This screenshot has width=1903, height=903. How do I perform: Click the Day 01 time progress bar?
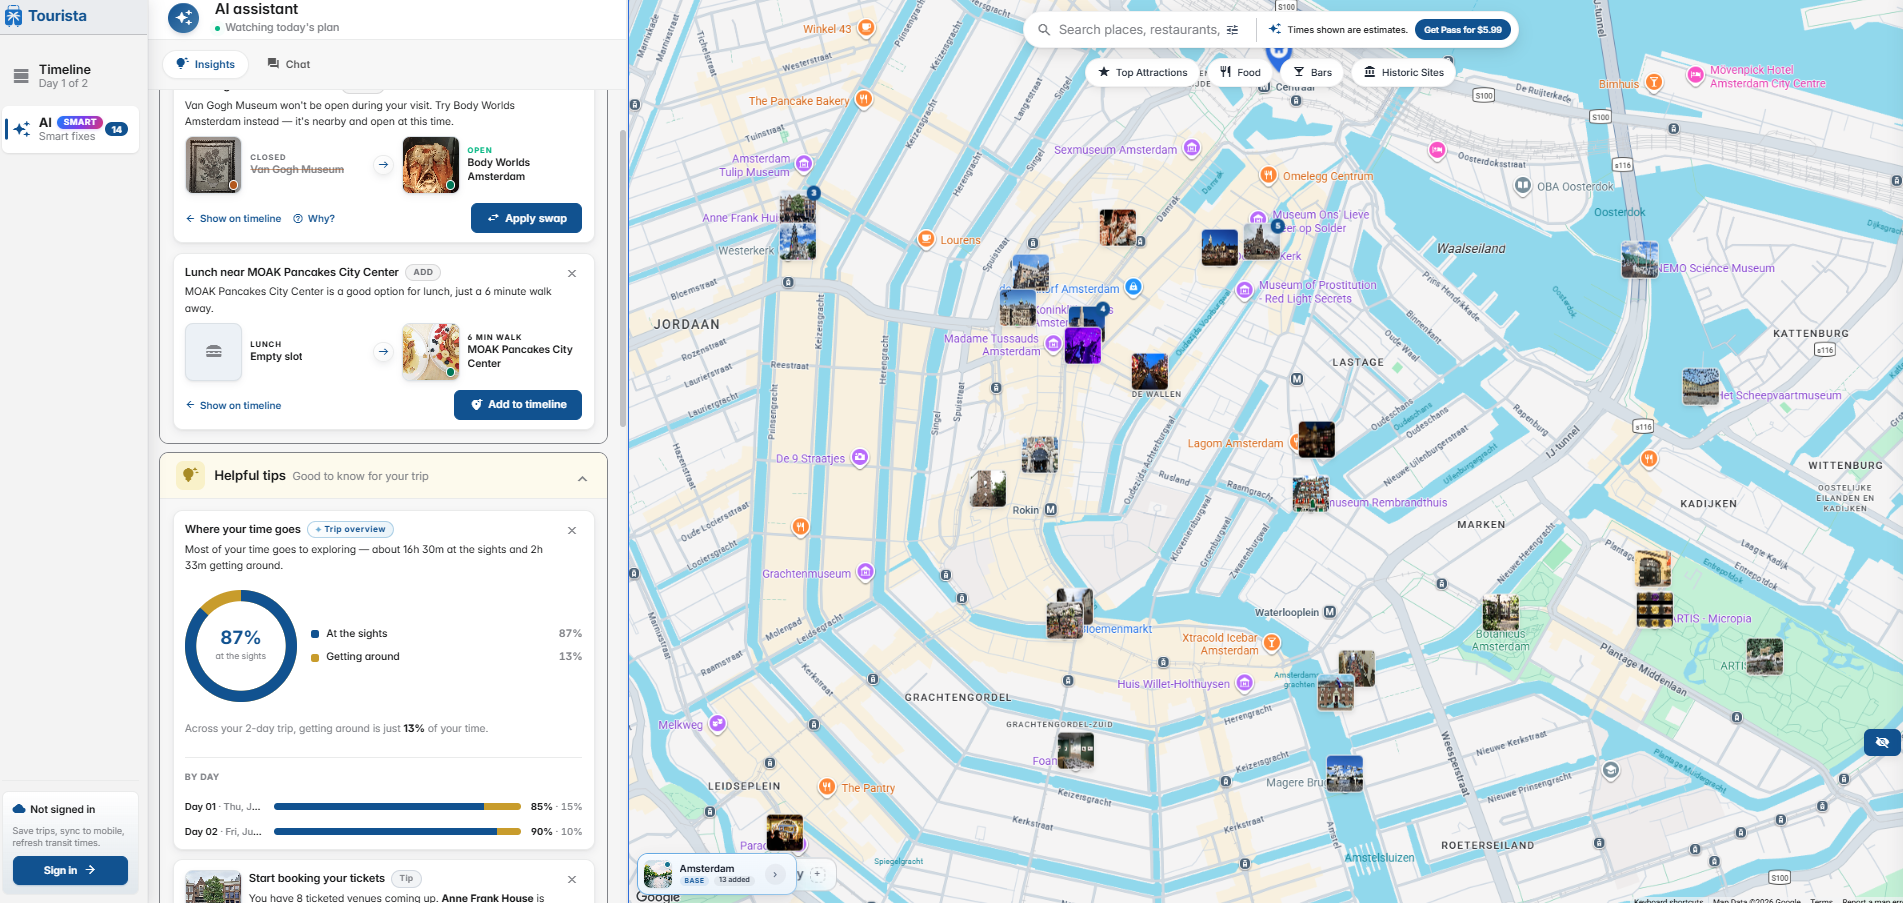click(397, 806)
